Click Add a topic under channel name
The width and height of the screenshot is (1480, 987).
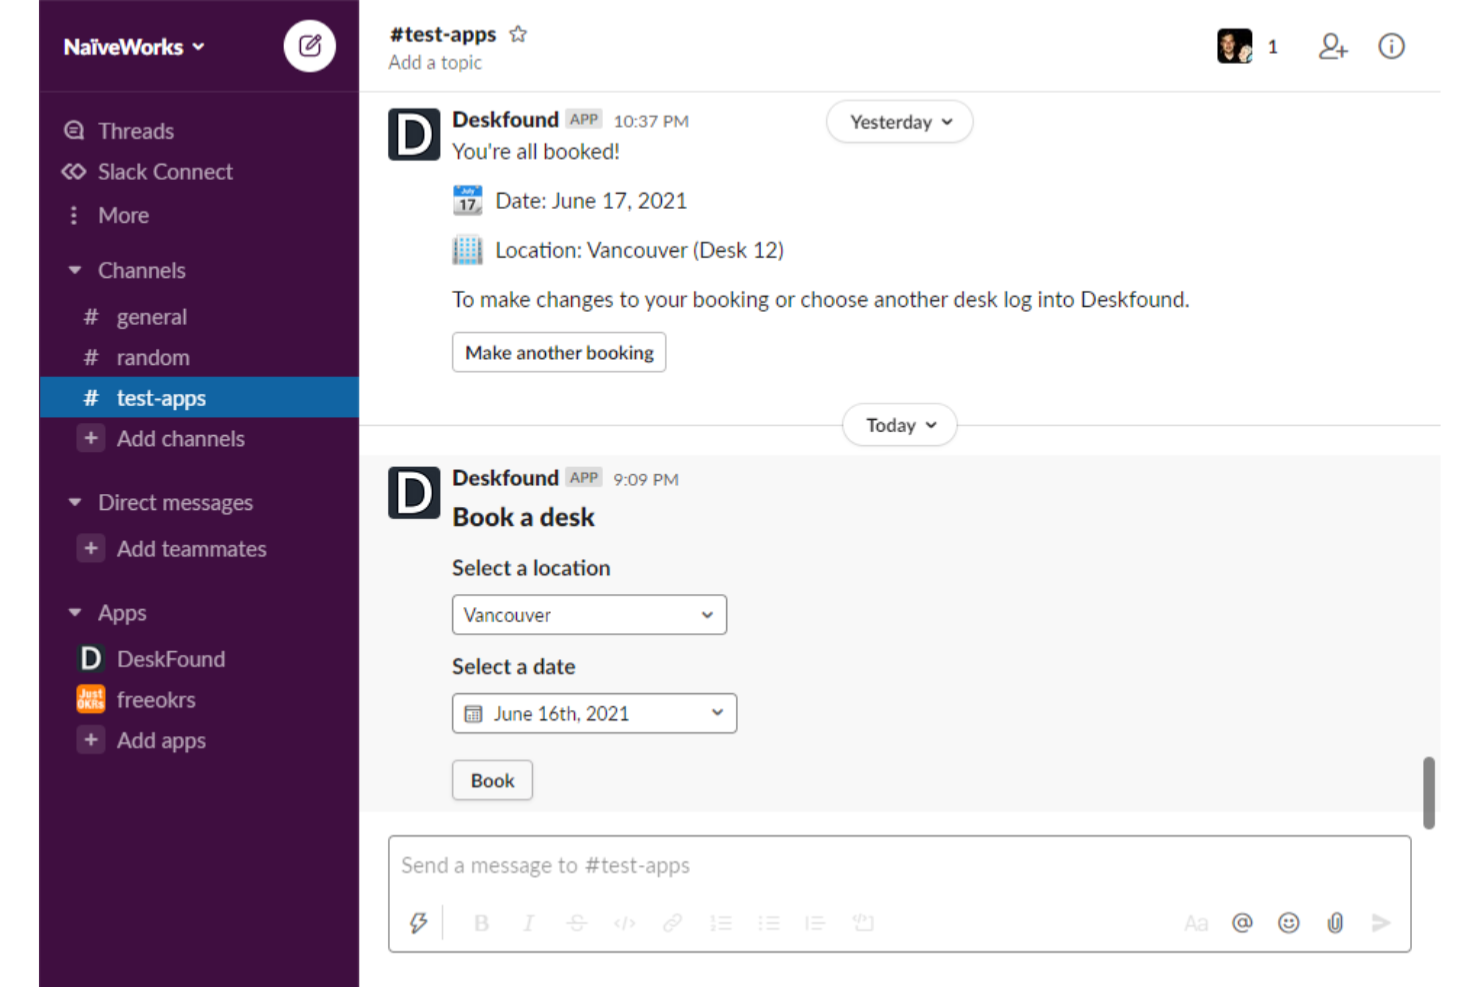point(435,63)
